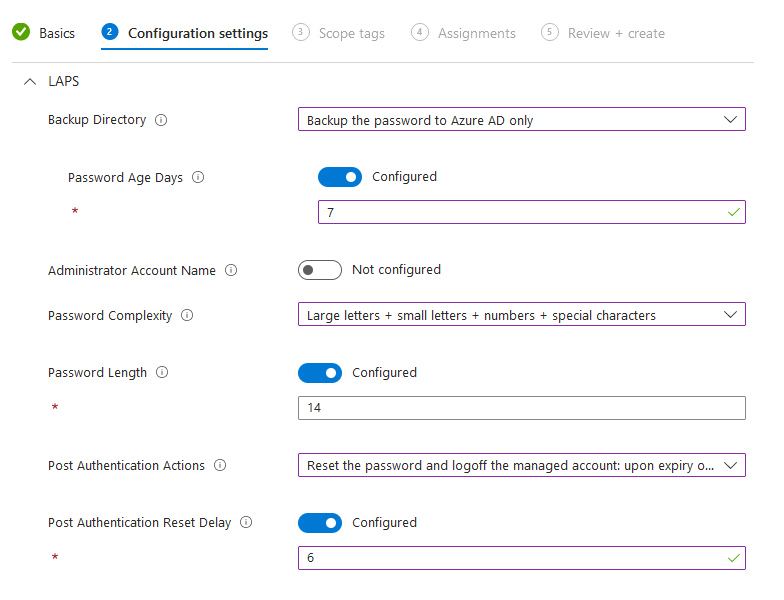Click the green checkmark icon beside Basics
This screenshot has width=784, height=600.
tap(21, 33)
